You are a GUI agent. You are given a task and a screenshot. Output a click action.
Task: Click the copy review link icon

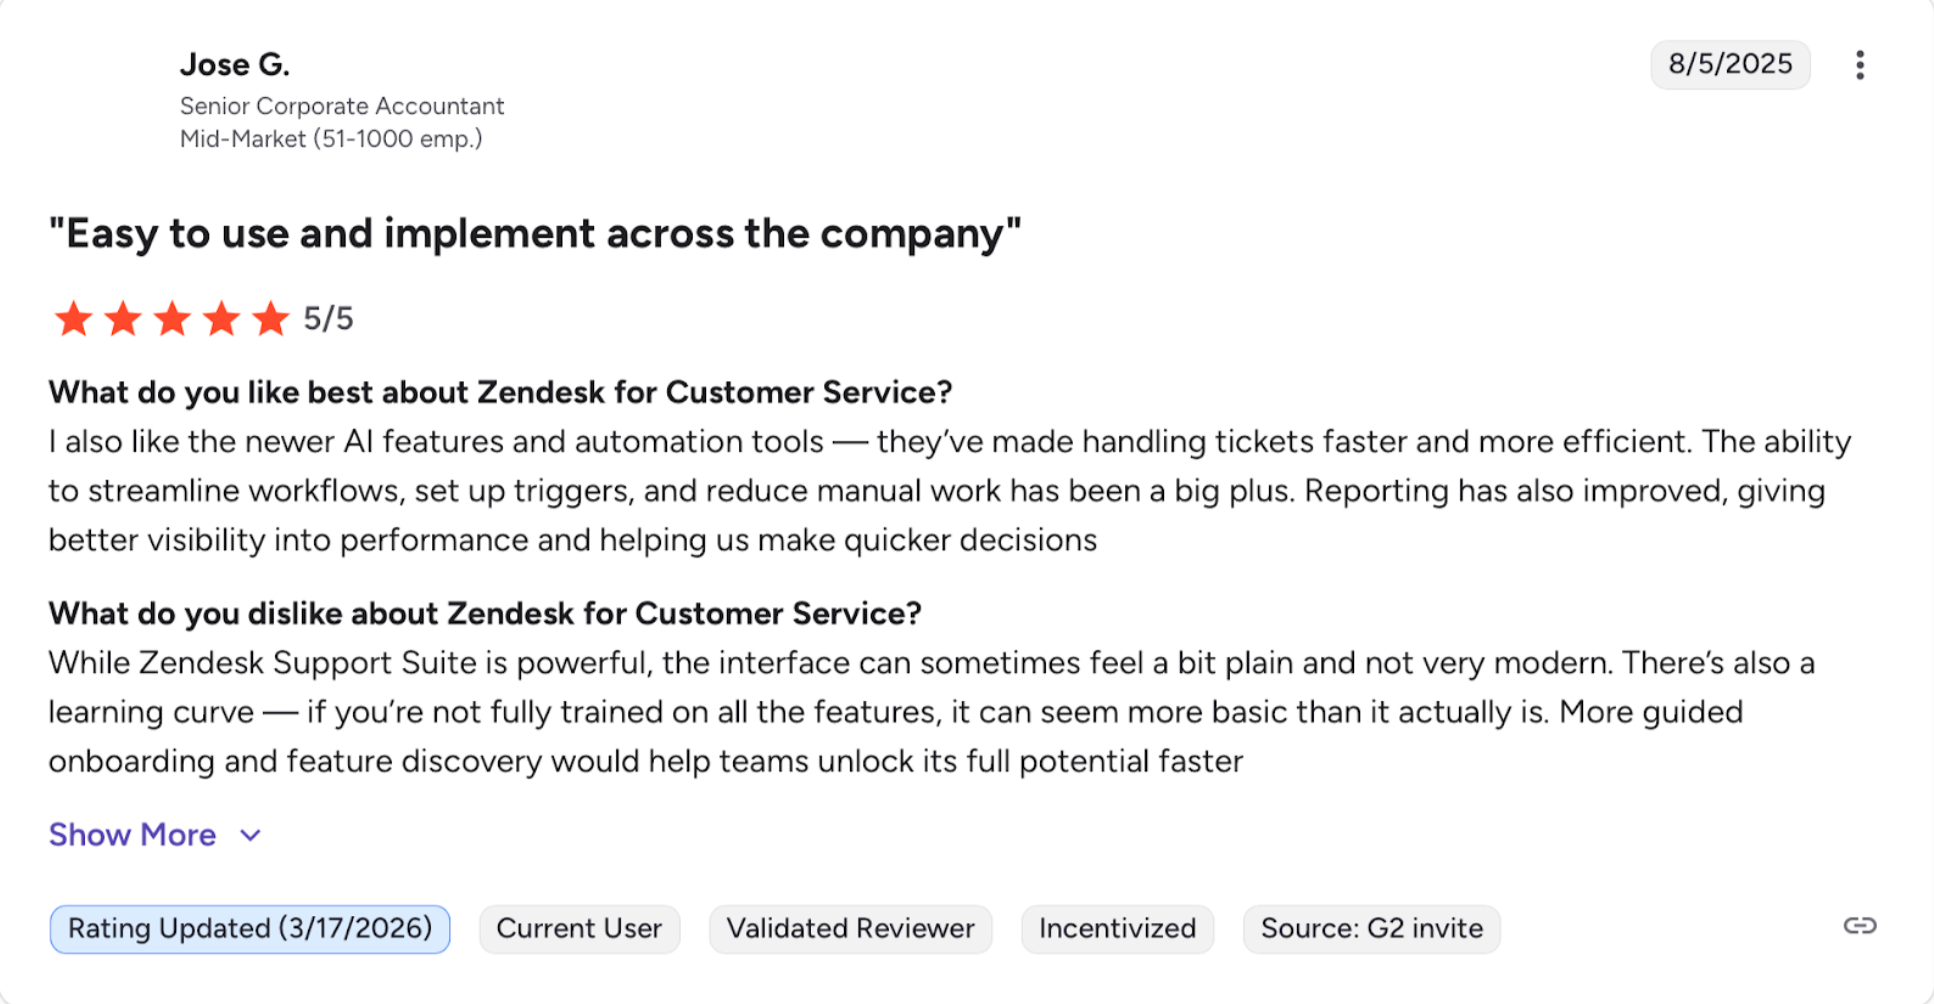click(x=1859, y=926)
